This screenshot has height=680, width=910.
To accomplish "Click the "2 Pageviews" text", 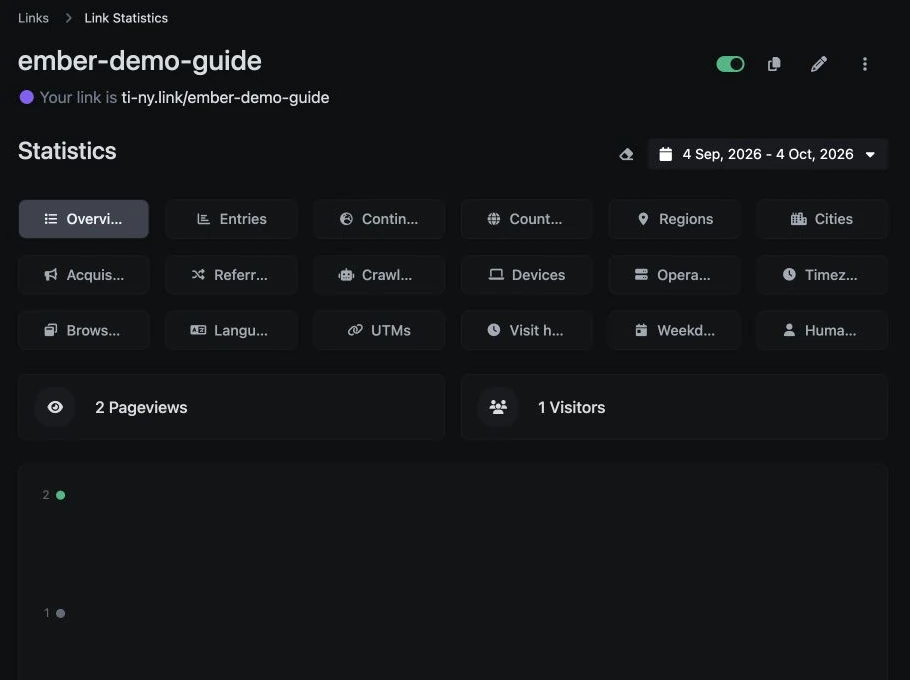I will [x=141, y=407].
